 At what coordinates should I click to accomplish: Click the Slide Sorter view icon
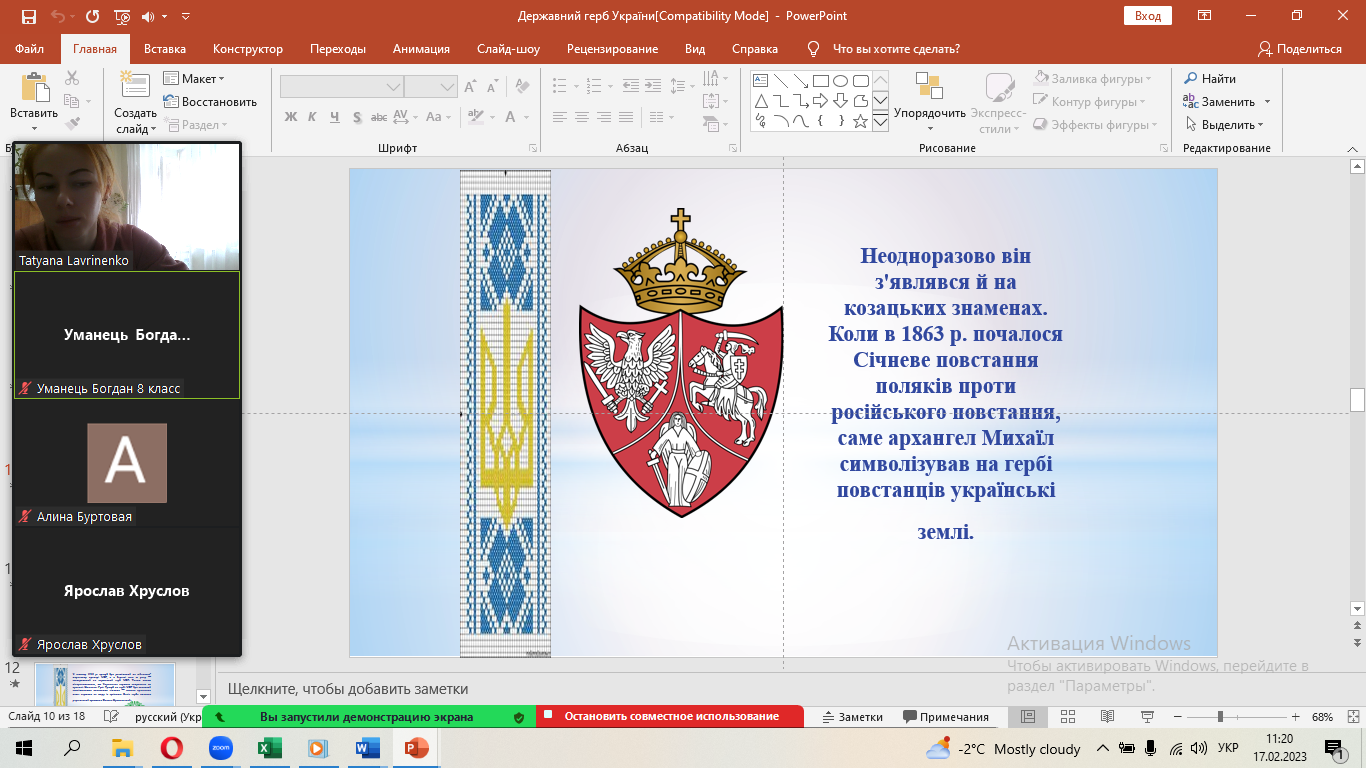coord(1067,717)
